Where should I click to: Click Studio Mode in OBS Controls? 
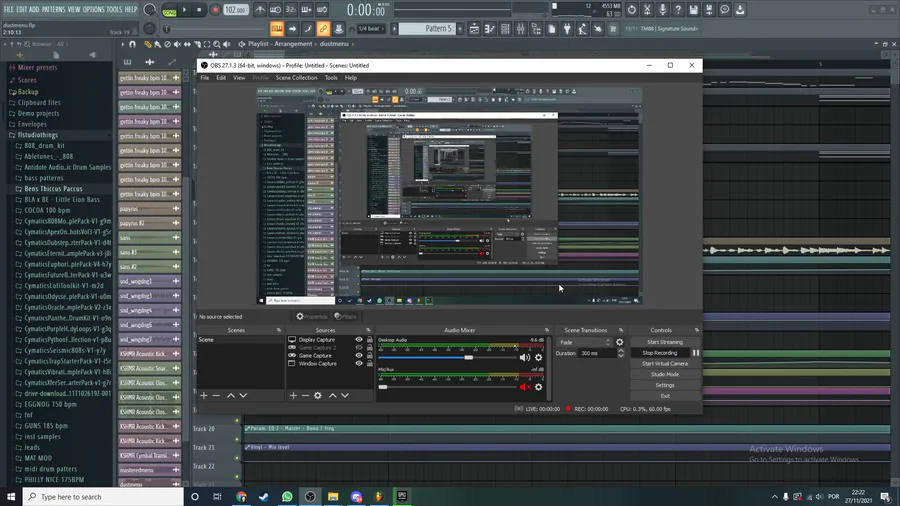(665, 375)
